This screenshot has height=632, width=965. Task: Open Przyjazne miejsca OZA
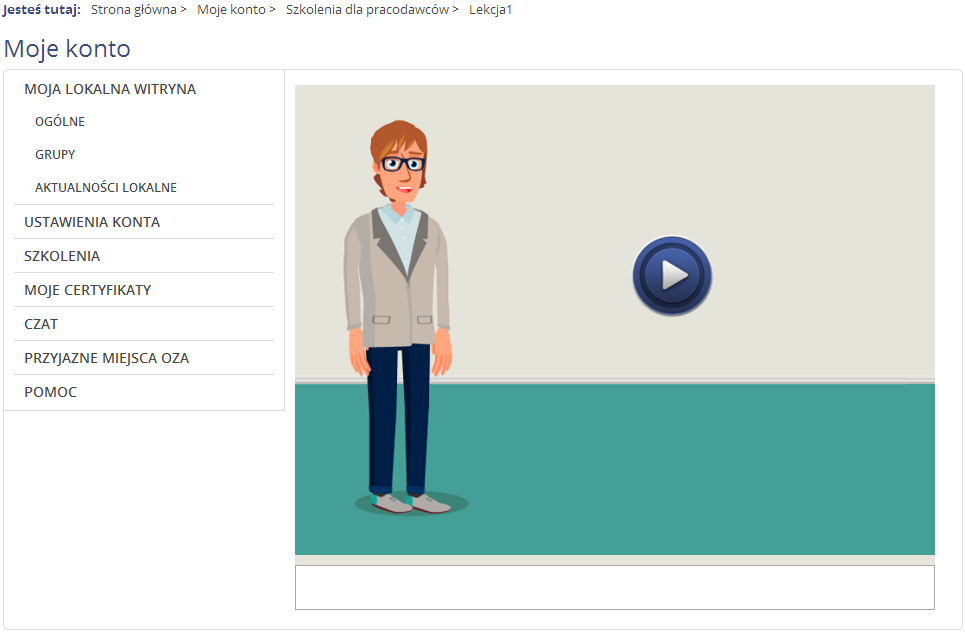[x=106, y=358]
